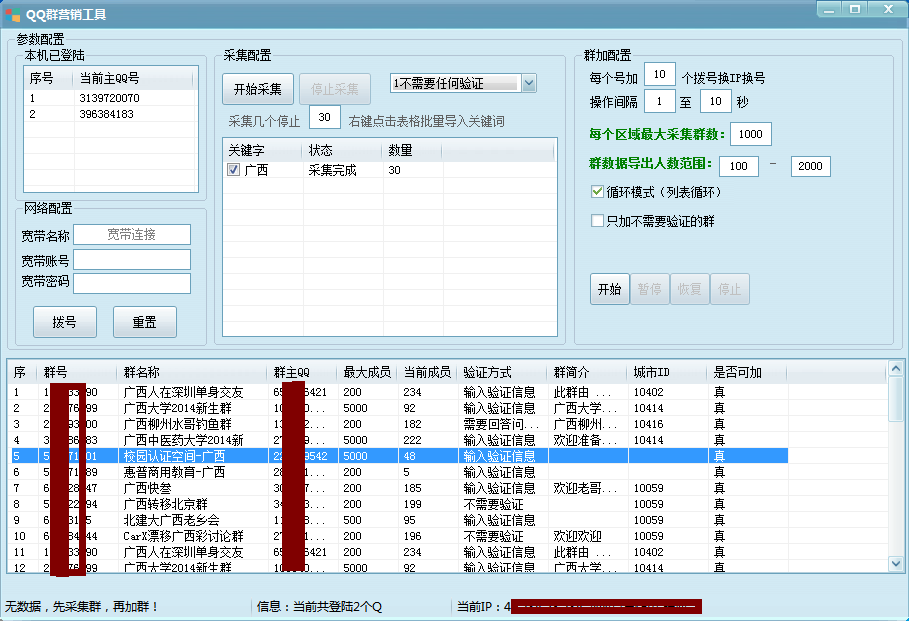
Task: Click the minimum member range field showing 100
Action: pos(739,166)
